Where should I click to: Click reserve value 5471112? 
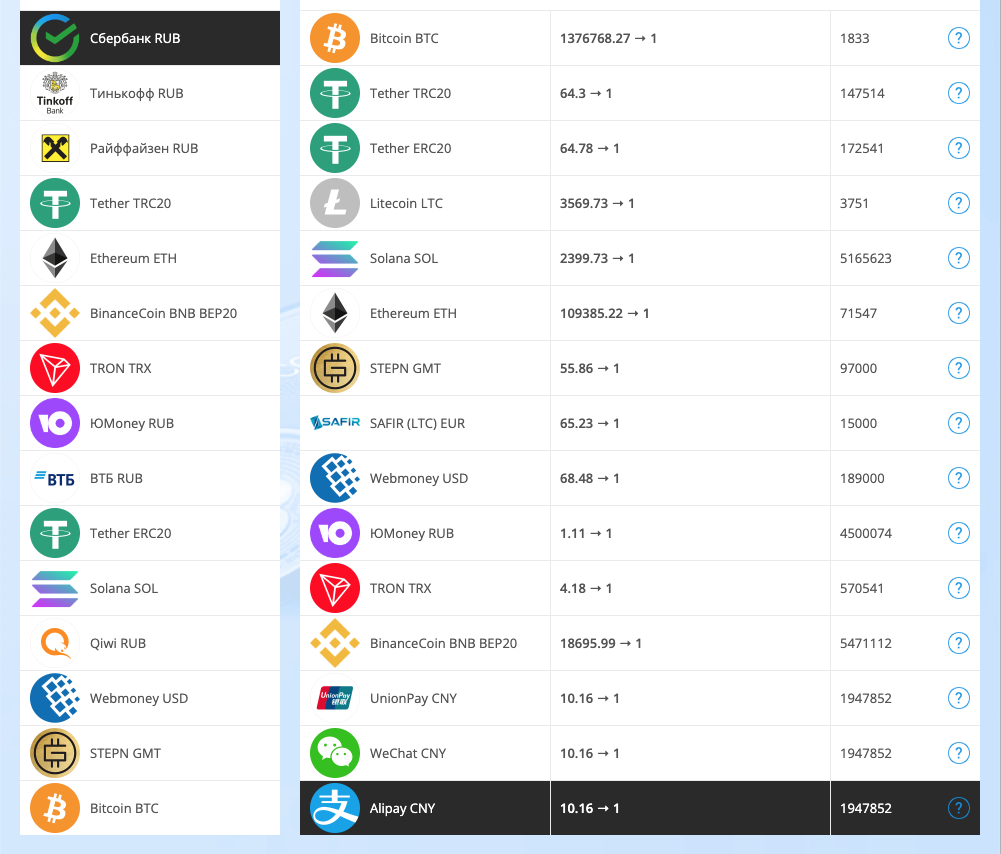[866, 643]
